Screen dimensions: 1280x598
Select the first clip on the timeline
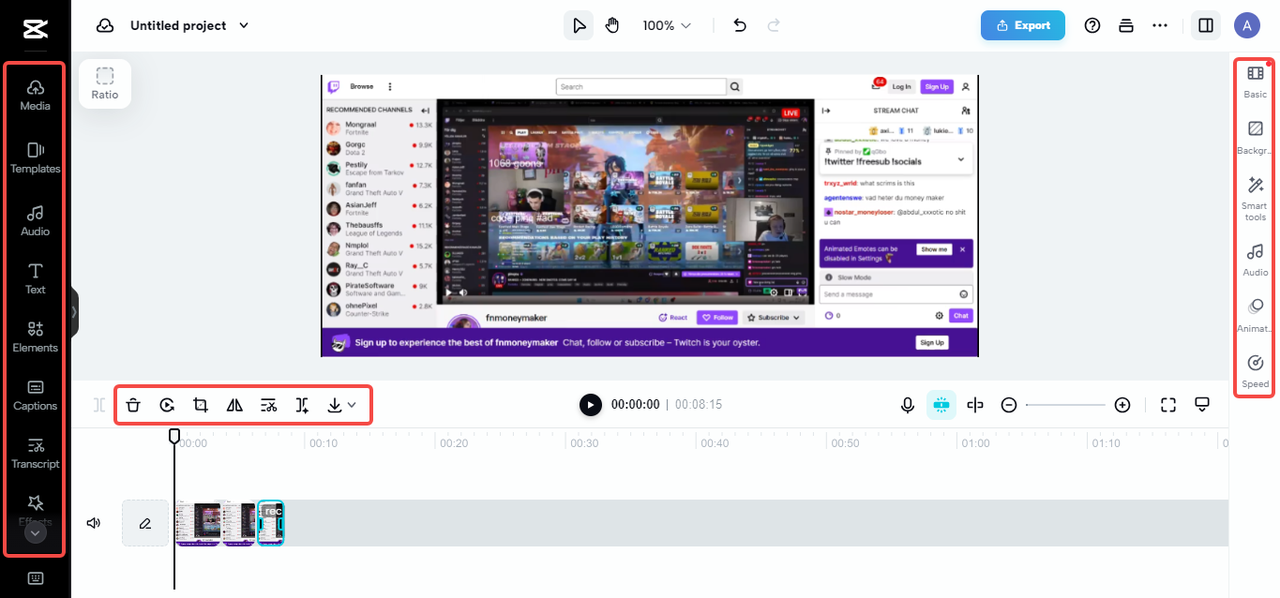click(x=198, y=523)
